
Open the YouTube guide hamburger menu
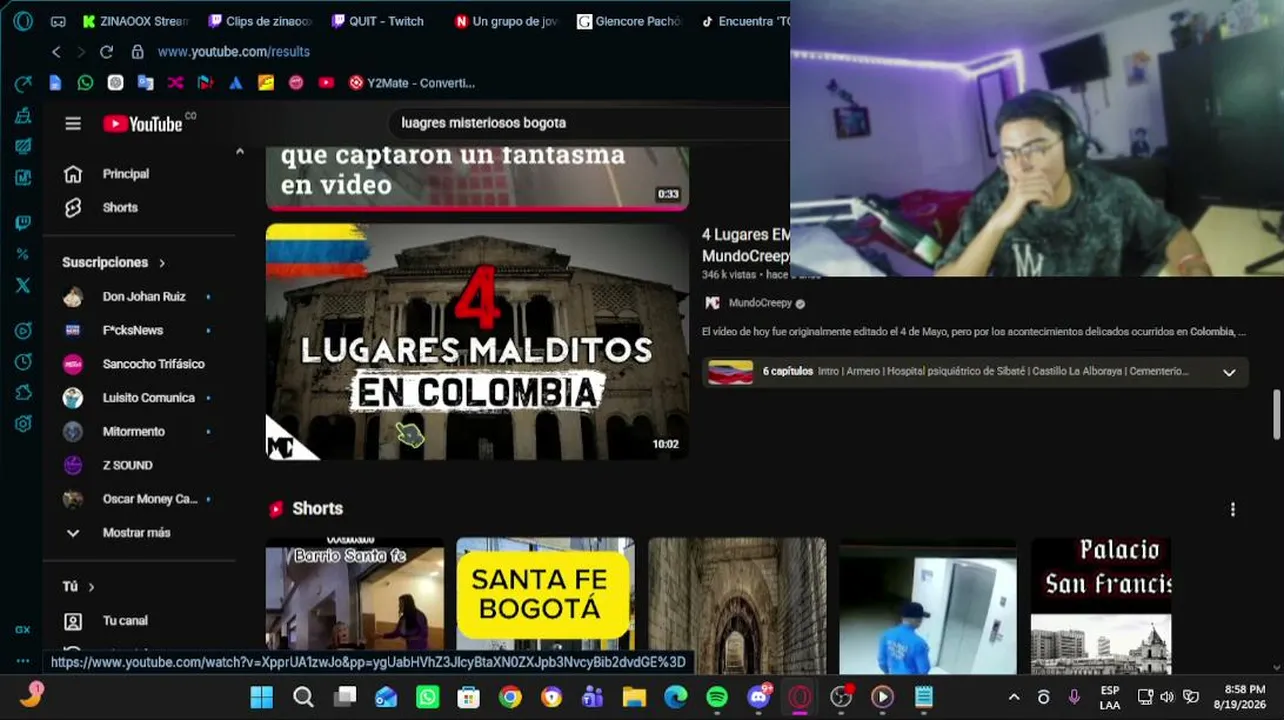73,123
